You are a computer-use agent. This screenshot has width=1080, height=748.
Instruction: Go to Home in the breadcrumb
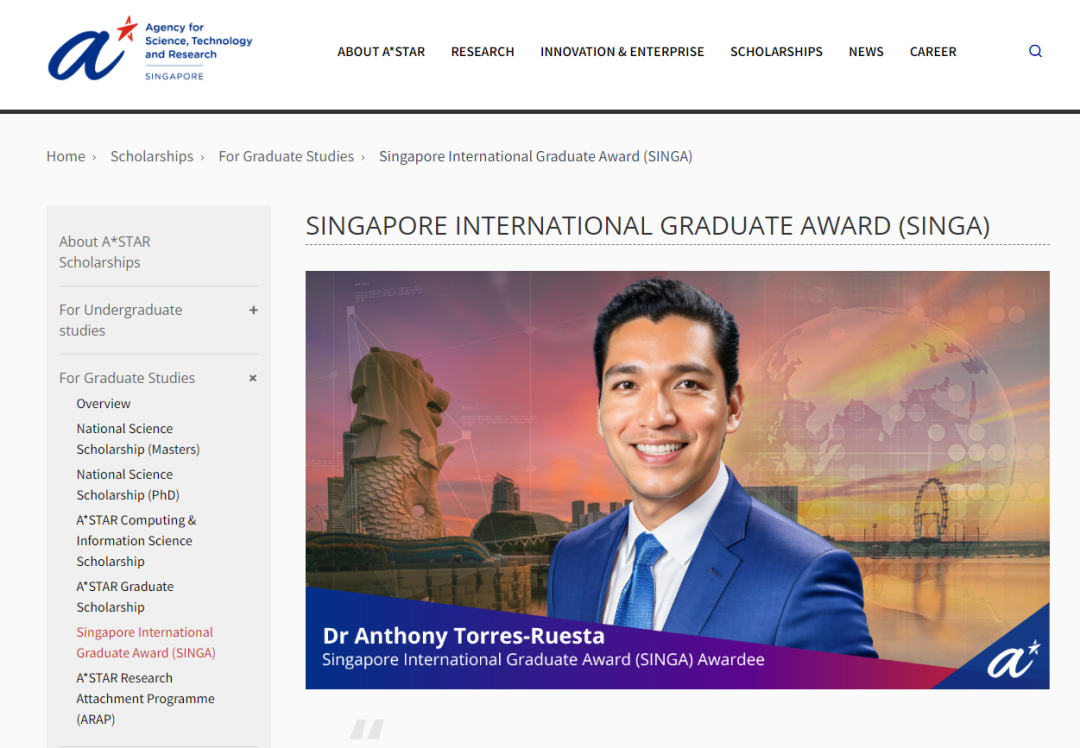(x=66, y=156)
